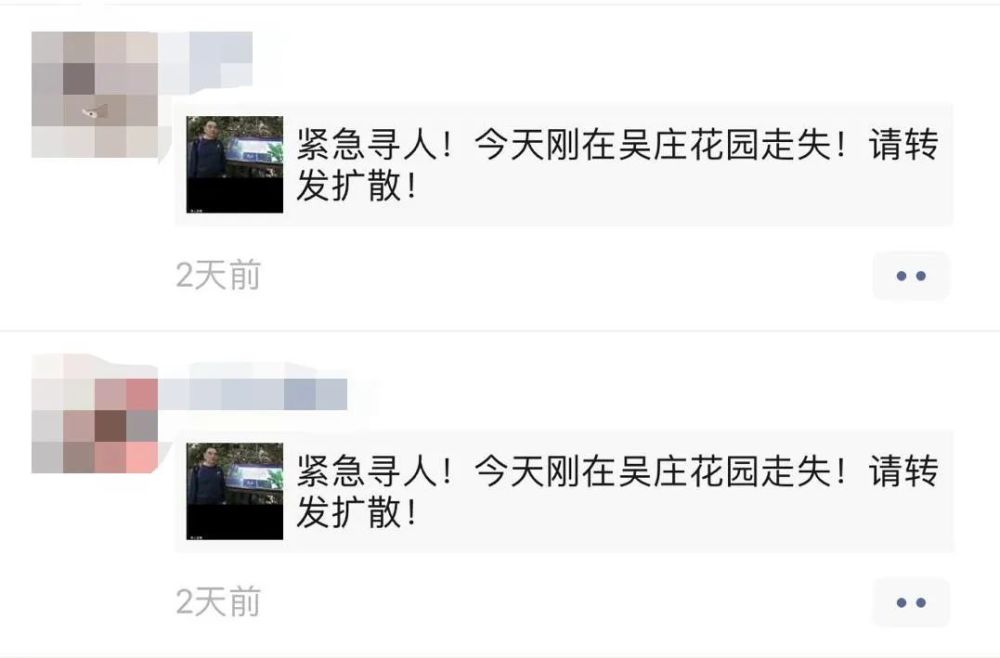Screen dimensions: 1000x658
Task: Click the second post's 2天前 timestamp
Action: point(218,602)
